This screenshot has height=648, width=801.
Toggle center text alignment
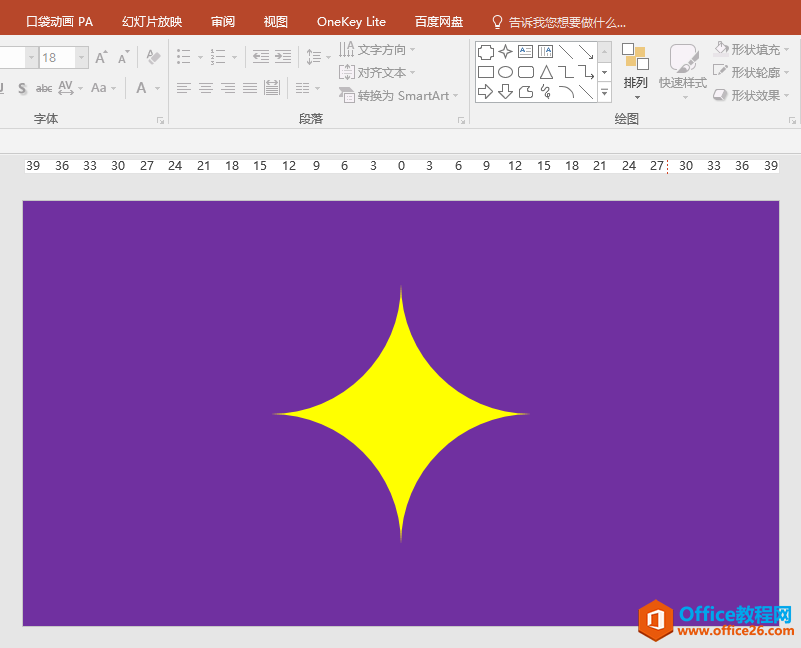click(x=206, y=88)
